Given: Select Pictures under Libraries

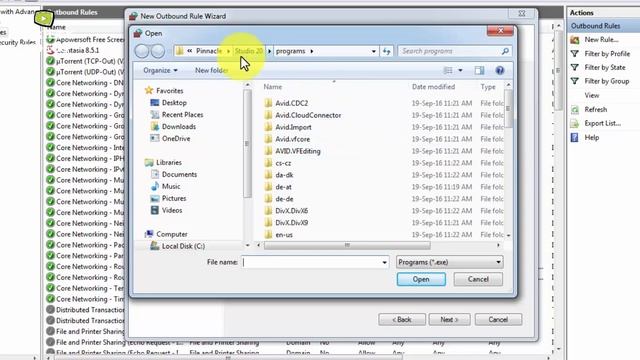Looking at the screenshot, I should pyautogui.click(x=174, y=198).
